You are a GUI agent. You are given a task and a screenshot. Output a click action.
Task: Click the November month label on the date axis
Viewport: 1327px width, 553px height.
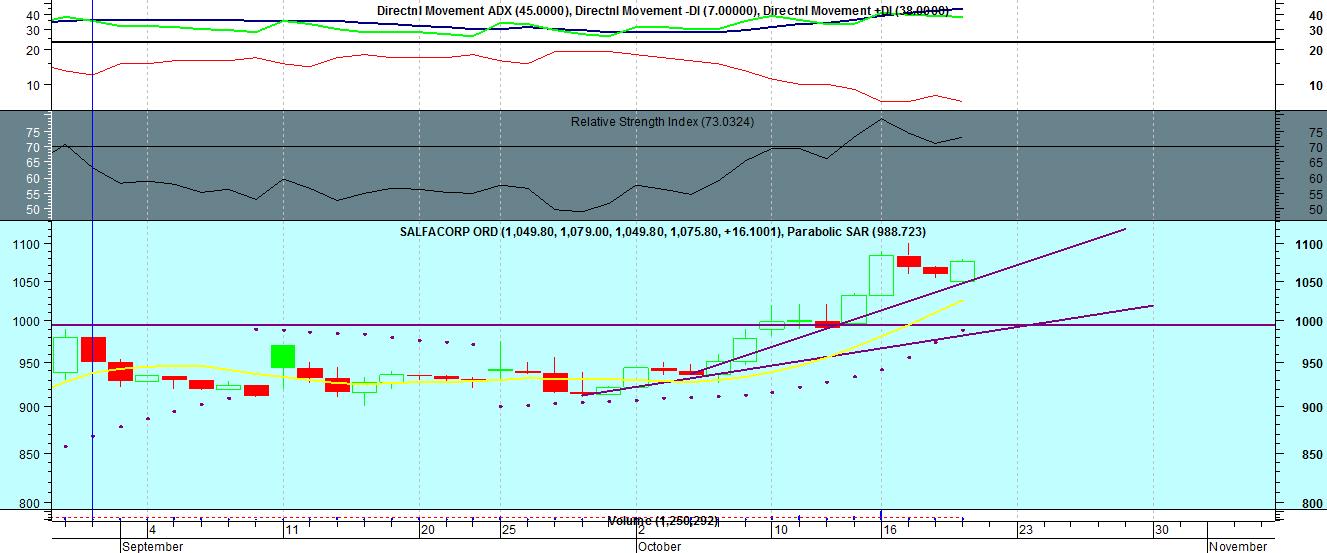point(1238,546)
